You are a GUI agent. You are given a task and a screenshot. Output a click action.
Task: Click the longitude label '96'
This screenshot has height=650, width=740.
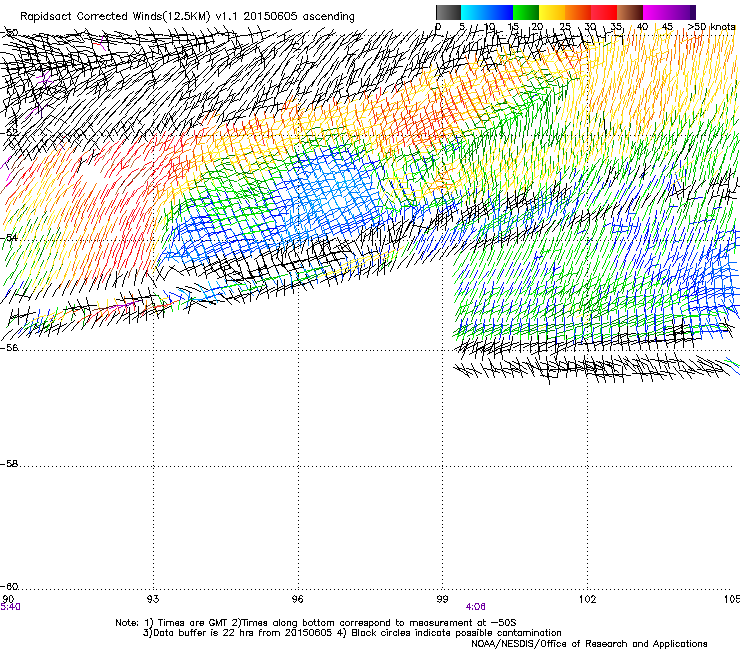pos(297,599)
